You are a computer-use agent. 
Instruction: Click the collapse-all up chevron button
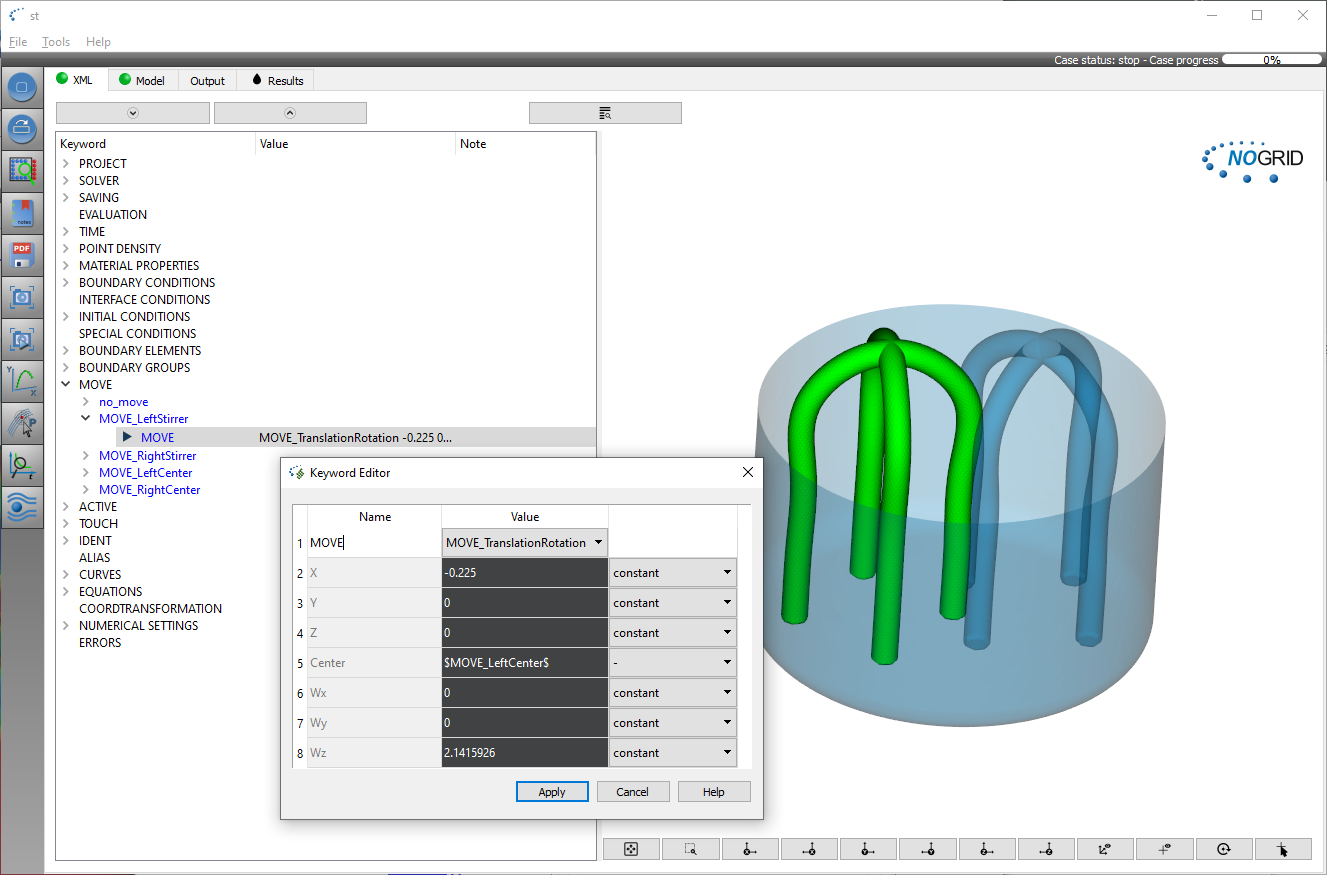[290, 113]
